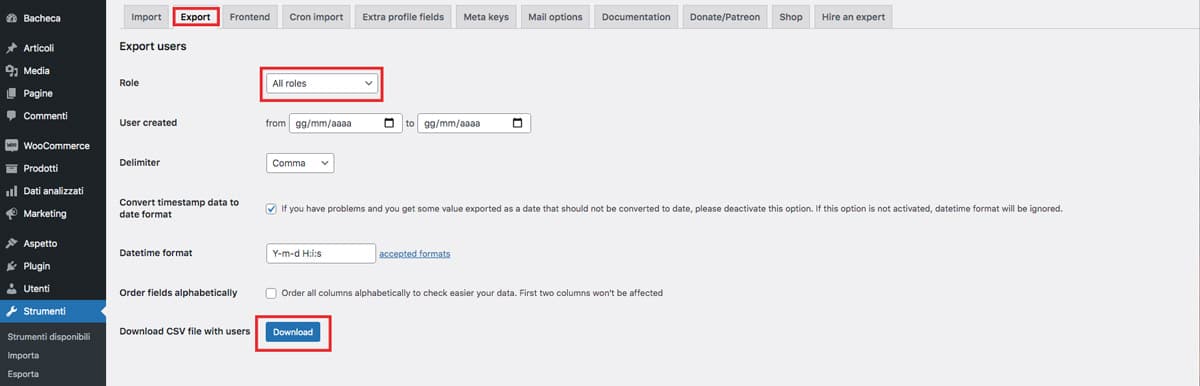The width and height of the screenshot is (1200, 386).
Task: Click the WooCommerce logo icon
Action: (x=11, y=146)
